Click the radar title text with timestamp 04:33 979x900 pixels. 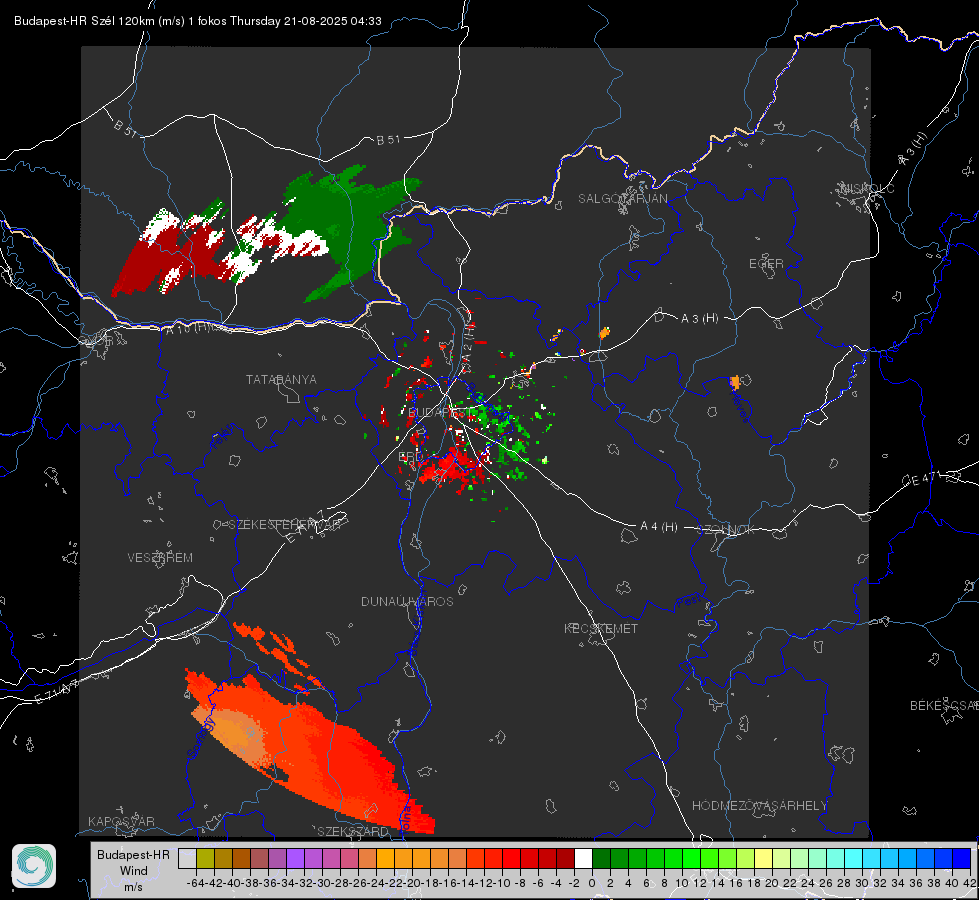198,21
